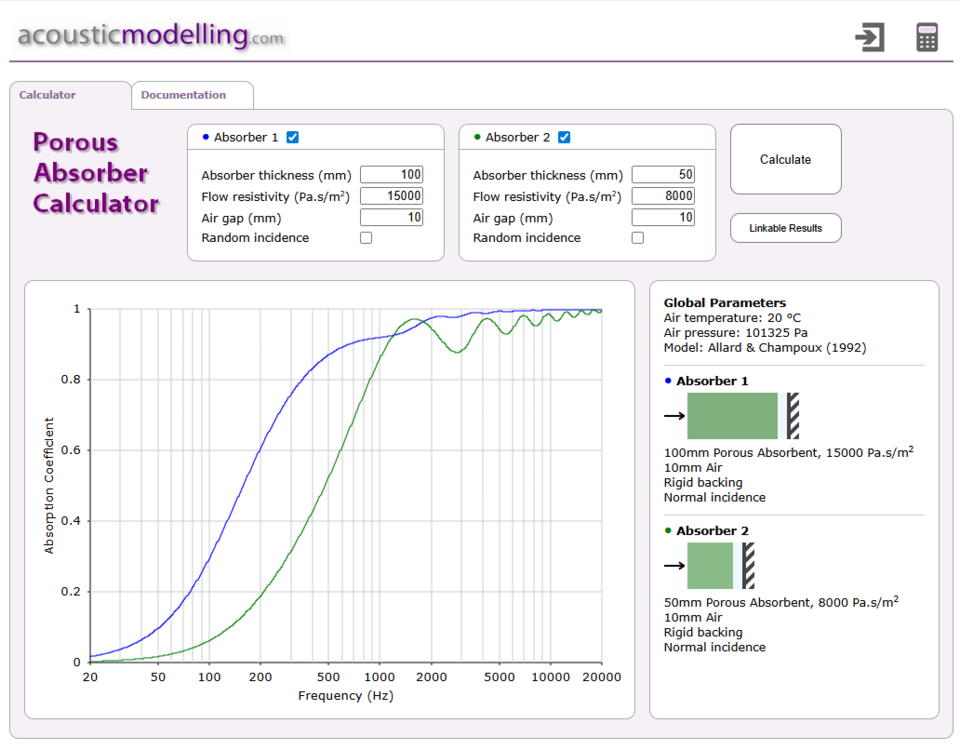960x750 pixels.
Task: Click the acousticmodelling.com logo
Action: 151,35
